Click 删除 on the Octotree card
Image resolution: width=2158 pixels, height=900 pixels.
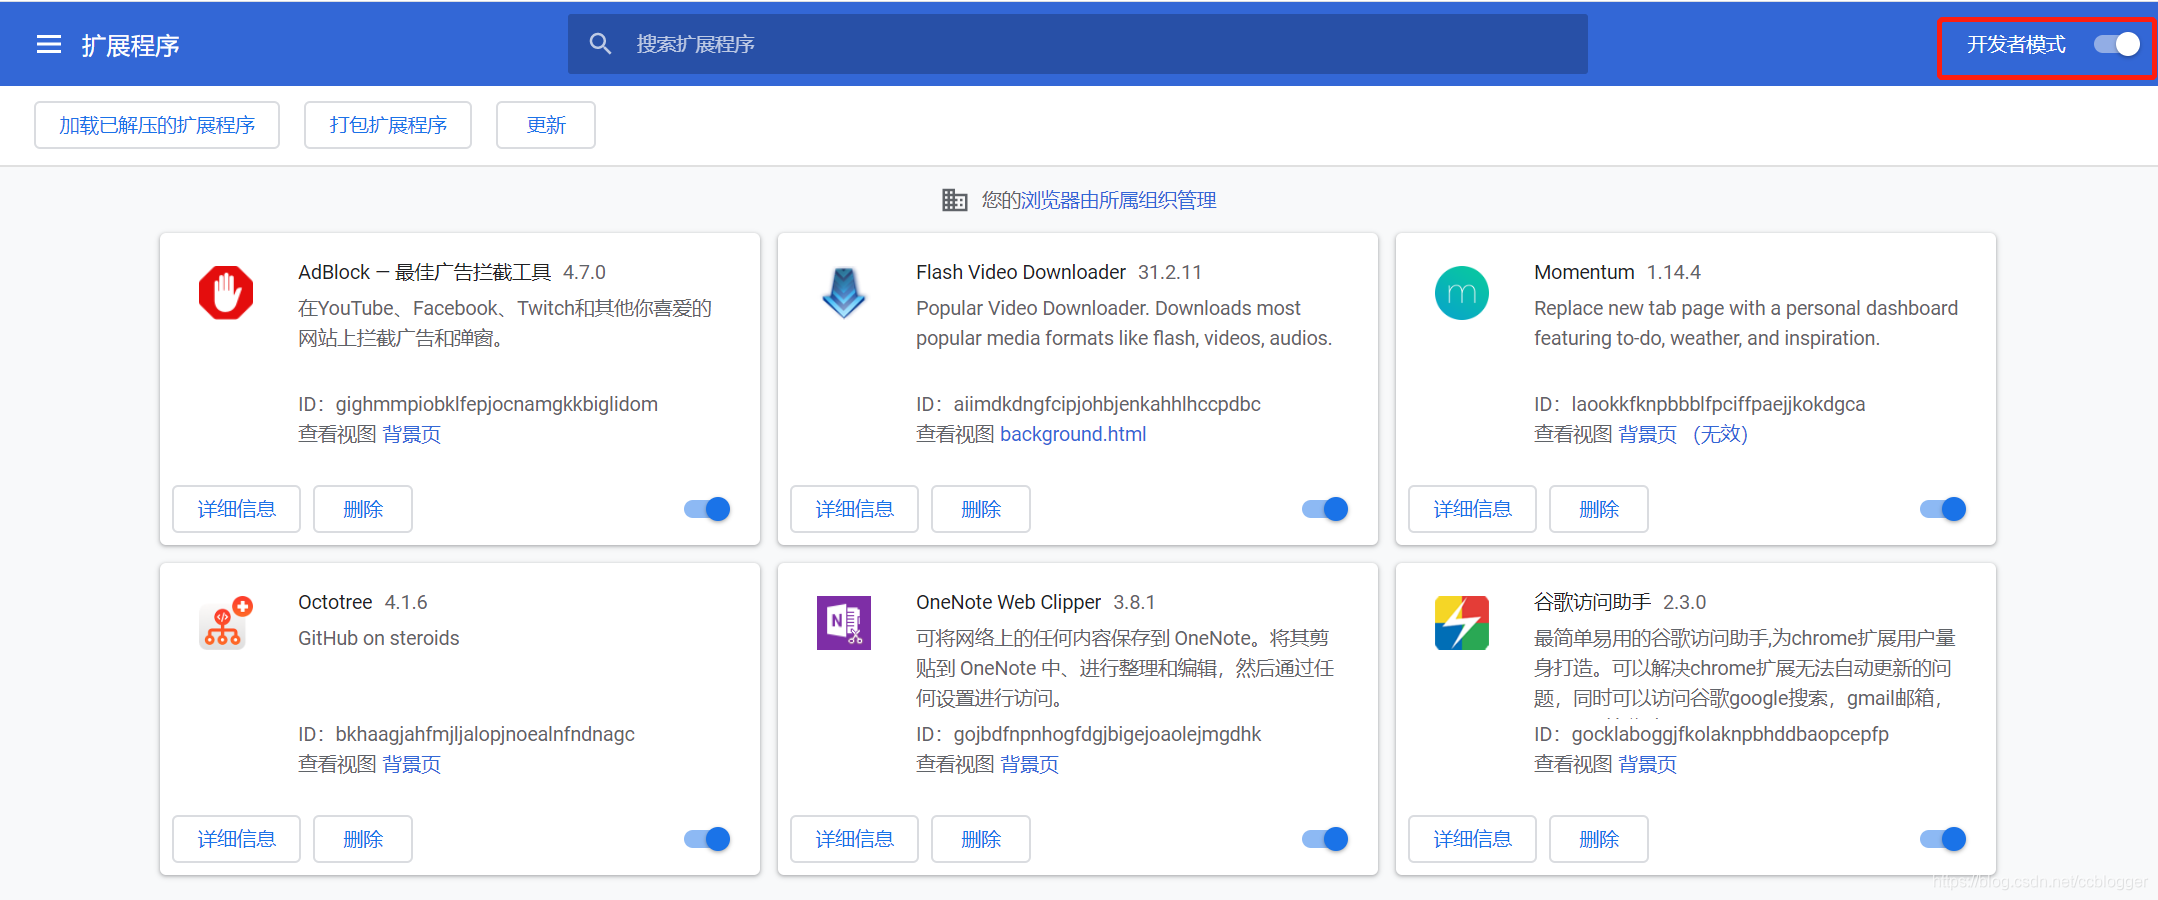pos(363,839)
